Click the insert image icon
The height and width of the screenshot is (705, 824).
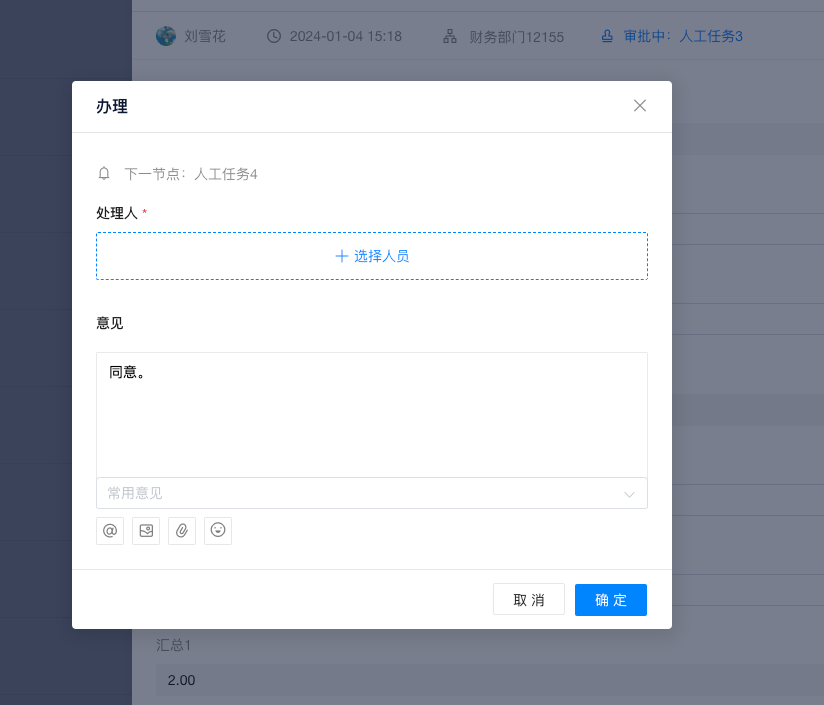click(146, 531)
